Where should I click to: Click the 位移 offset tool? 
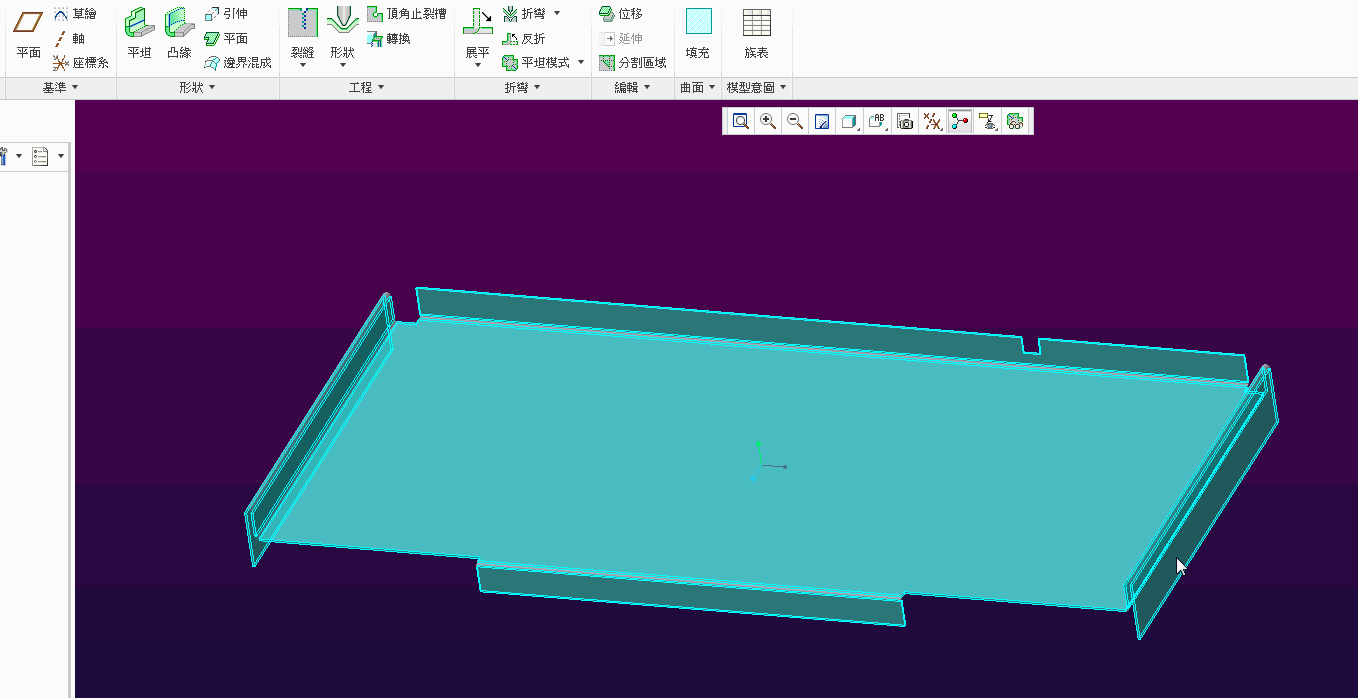coord(621,14)
